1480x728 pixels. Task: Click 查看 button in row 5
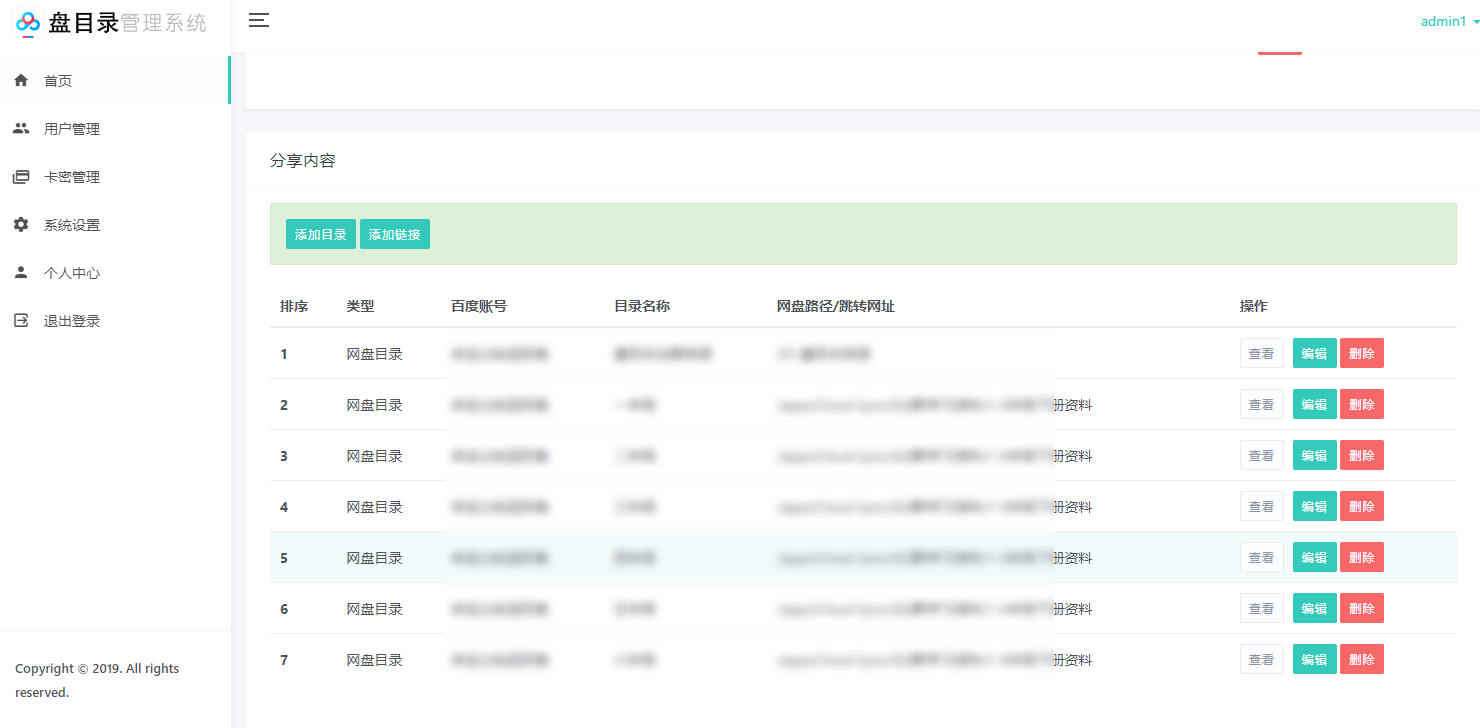pyautogui.click(x=1262, y=557)
